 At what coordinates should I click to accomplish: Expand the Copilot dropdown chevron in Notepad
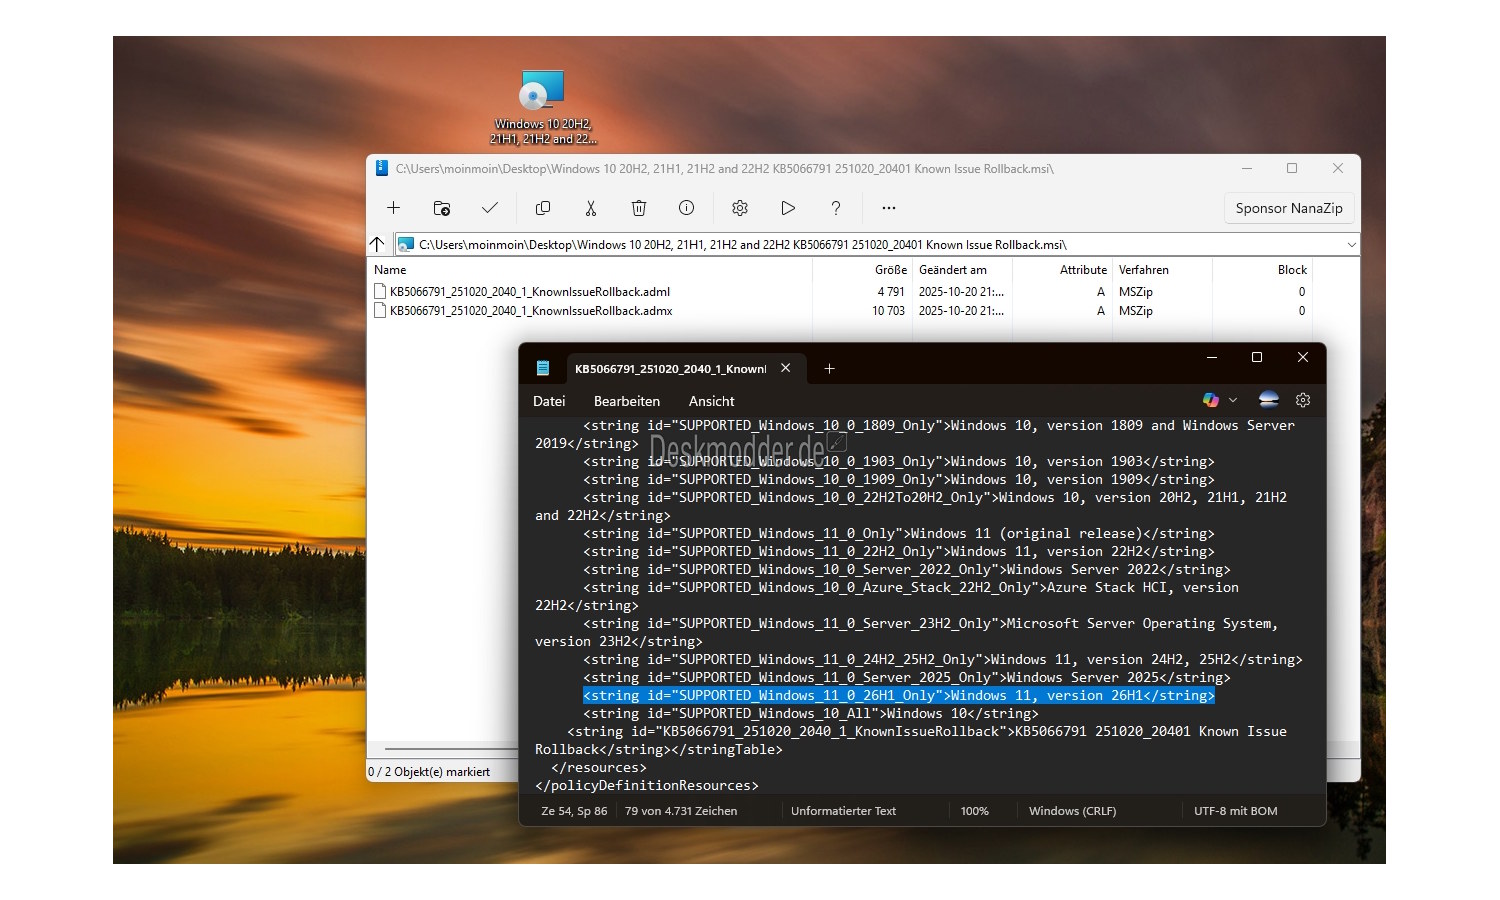tap(1233, 400)
